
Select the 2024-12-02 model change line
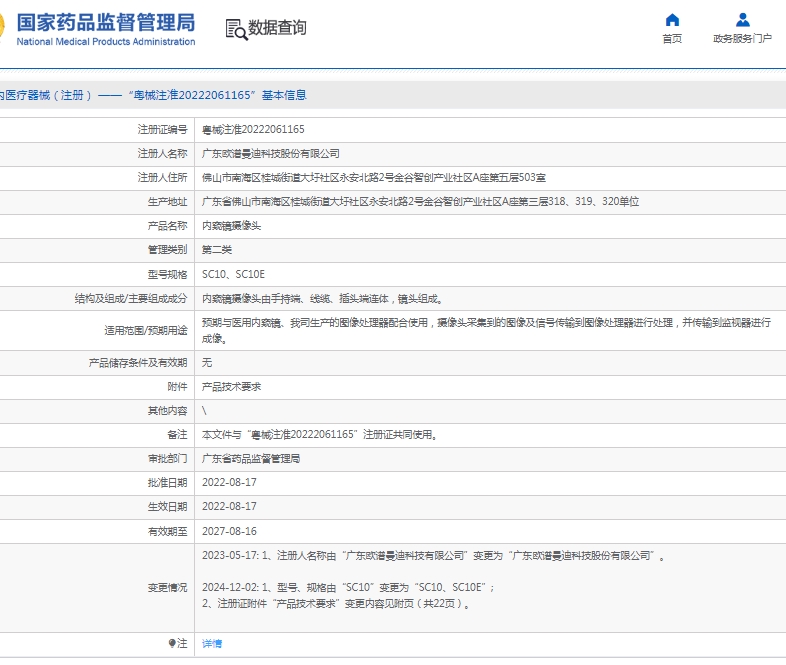[349, 587]
